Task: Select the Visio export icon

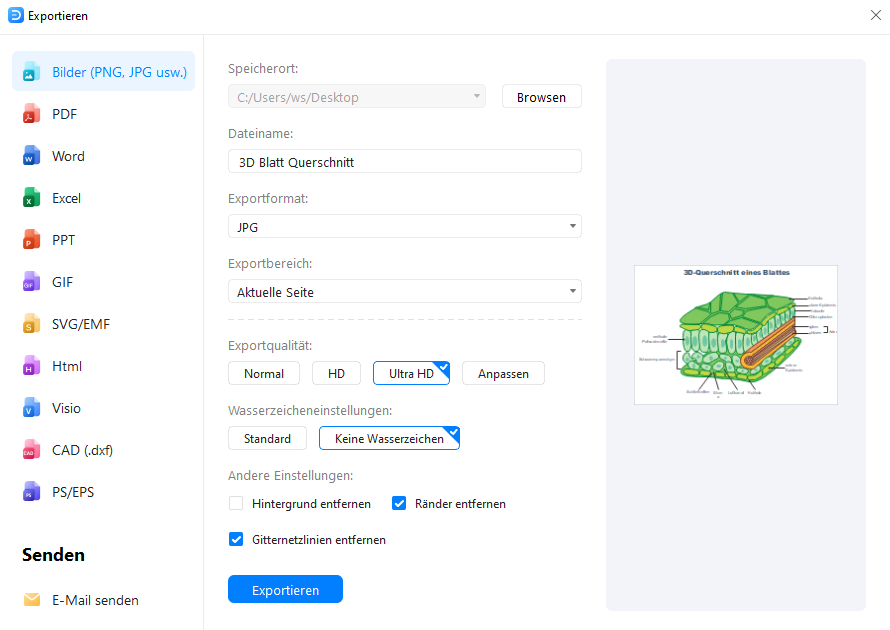Action: tap(68, 407)
